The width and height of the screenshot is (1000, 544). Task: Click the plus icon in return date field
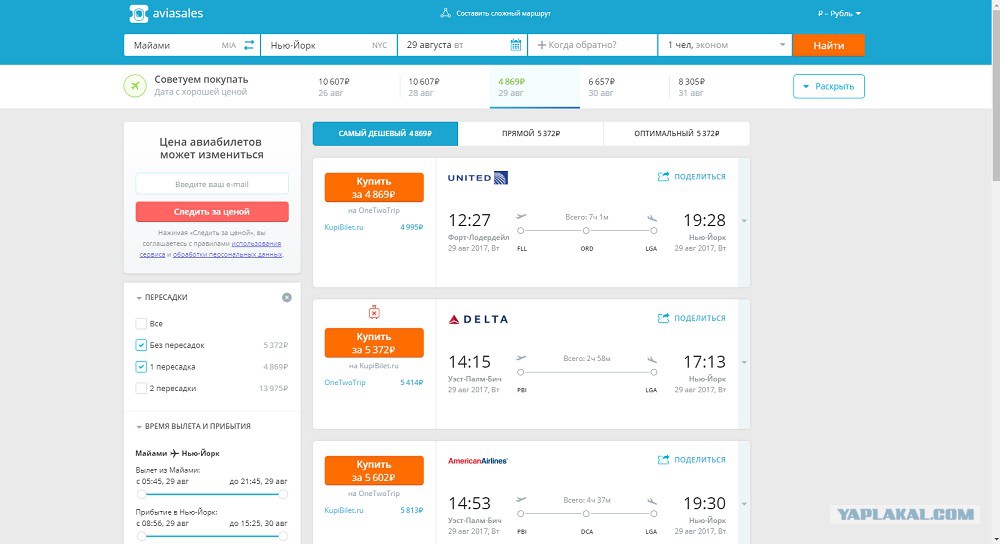541,45
